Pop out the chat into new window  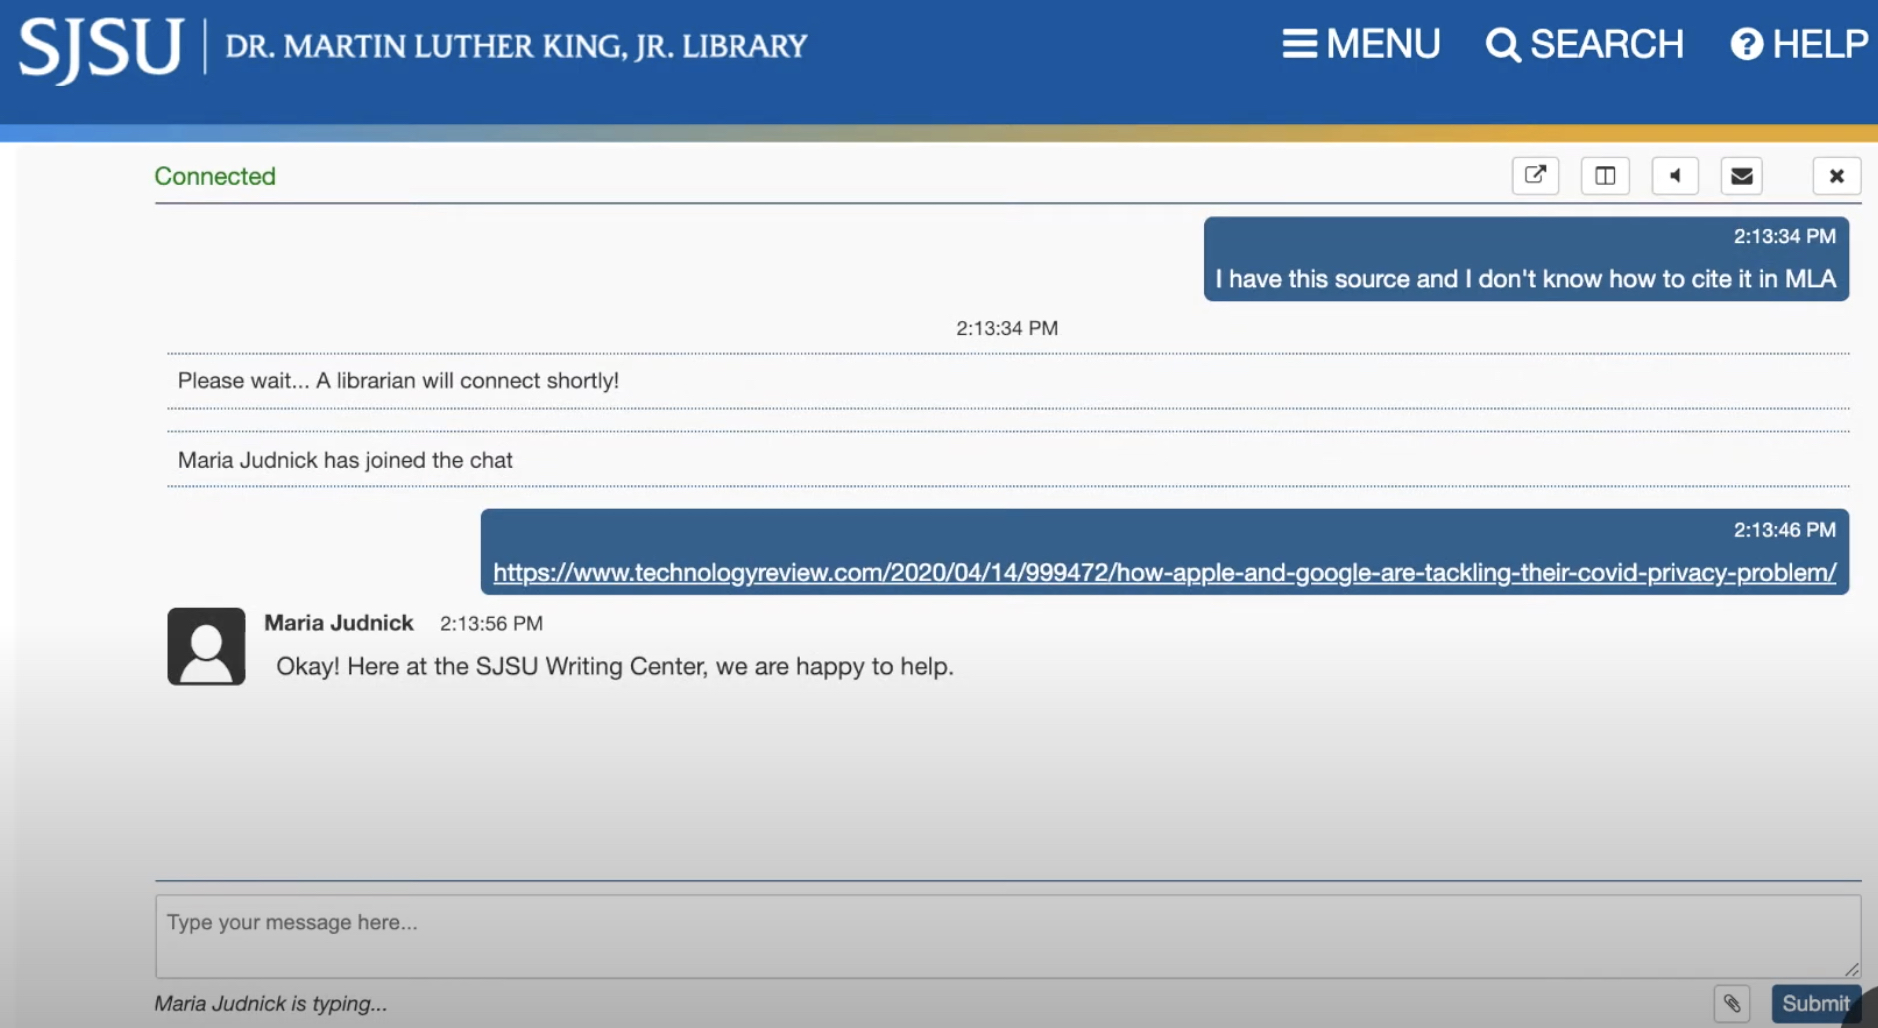tap(1535, 176)
